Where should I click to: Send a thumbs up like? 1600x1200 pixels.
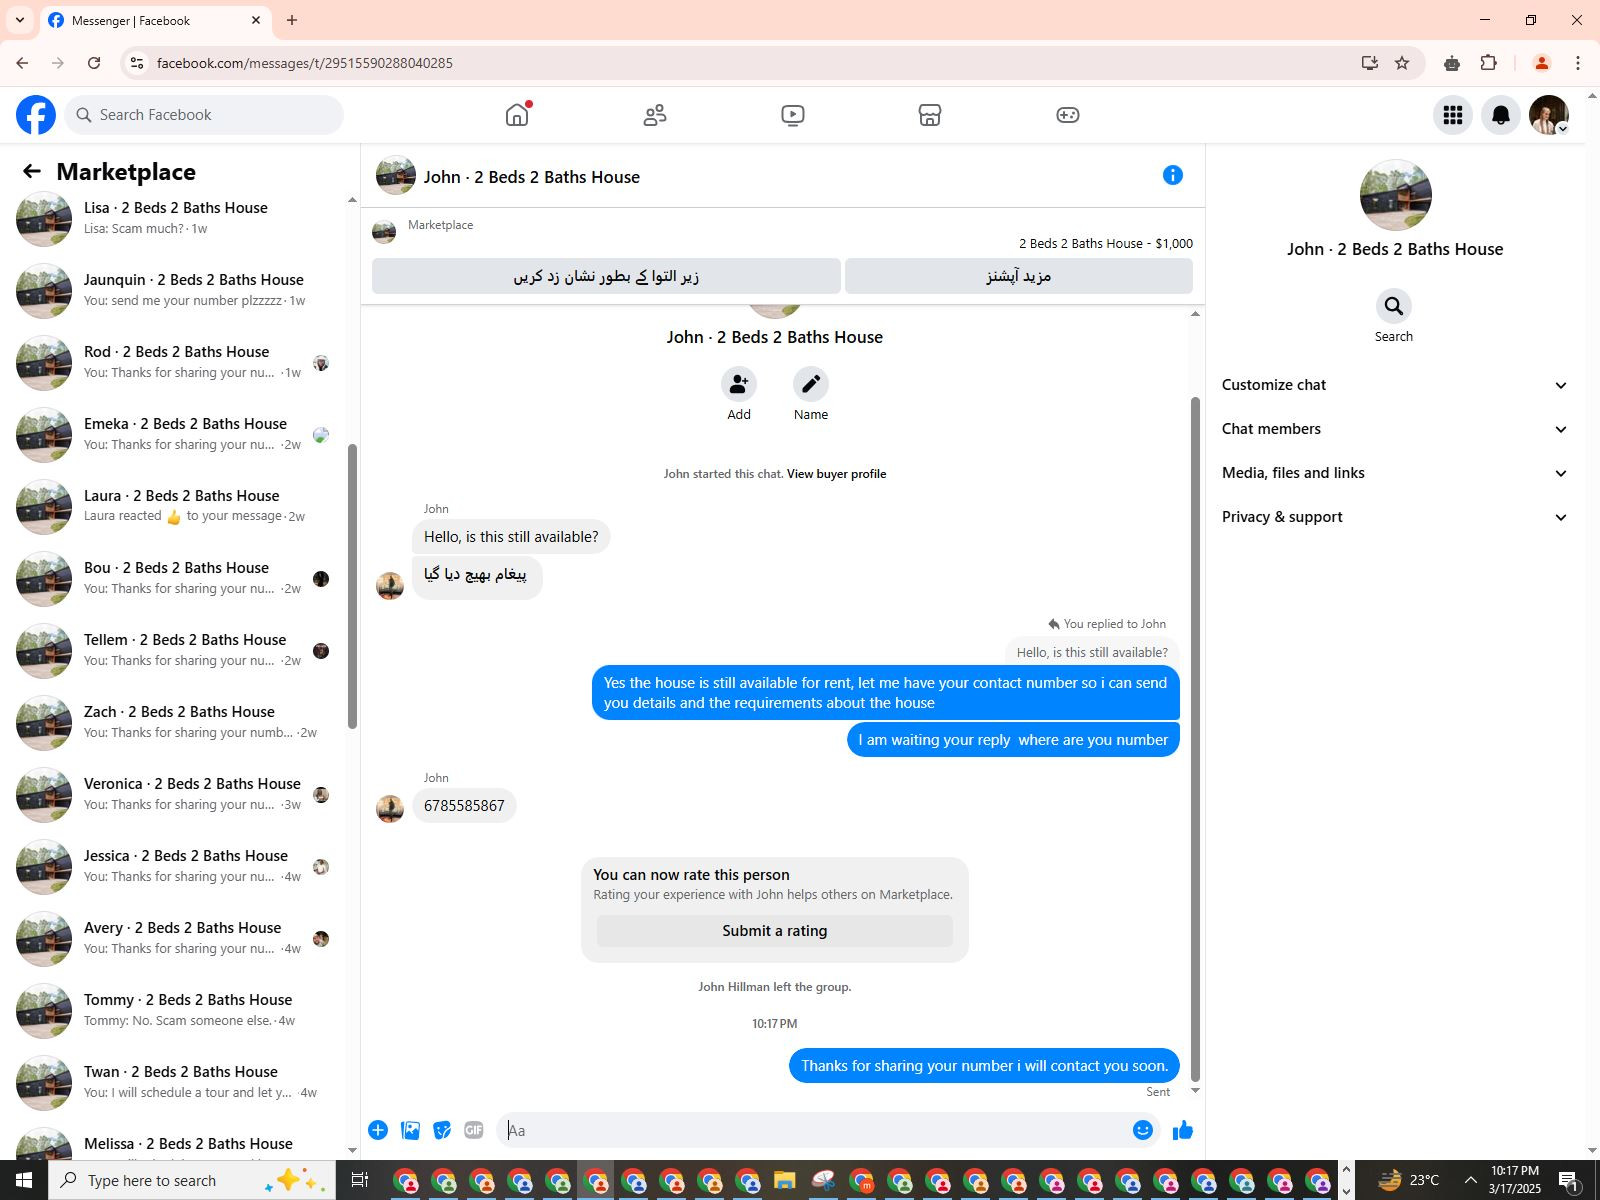1183,1130
